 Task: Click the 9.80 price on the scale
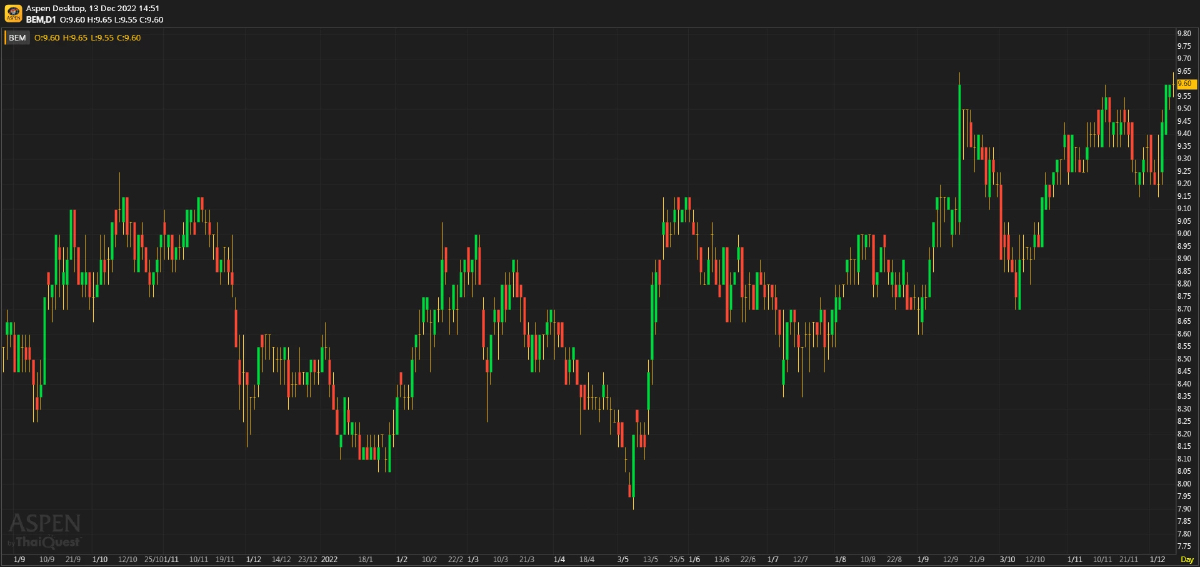[1184, 34]
